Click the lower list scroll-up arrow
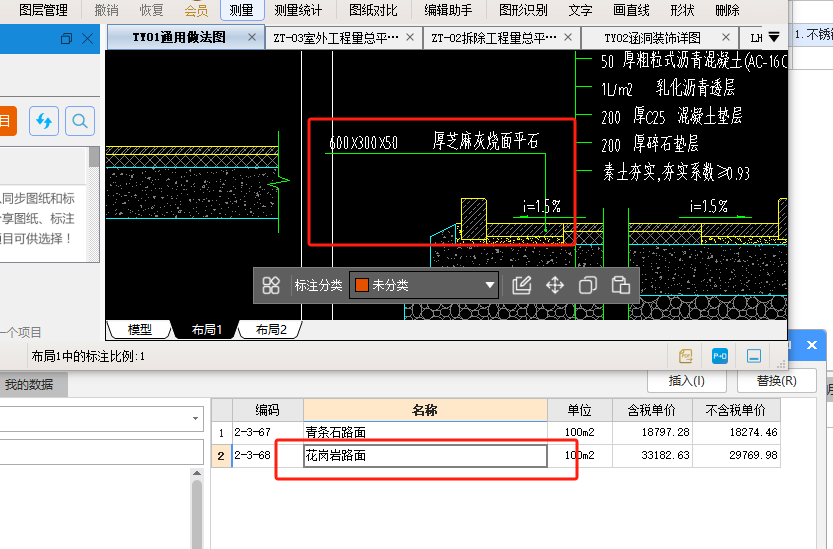 pos(197,473)
